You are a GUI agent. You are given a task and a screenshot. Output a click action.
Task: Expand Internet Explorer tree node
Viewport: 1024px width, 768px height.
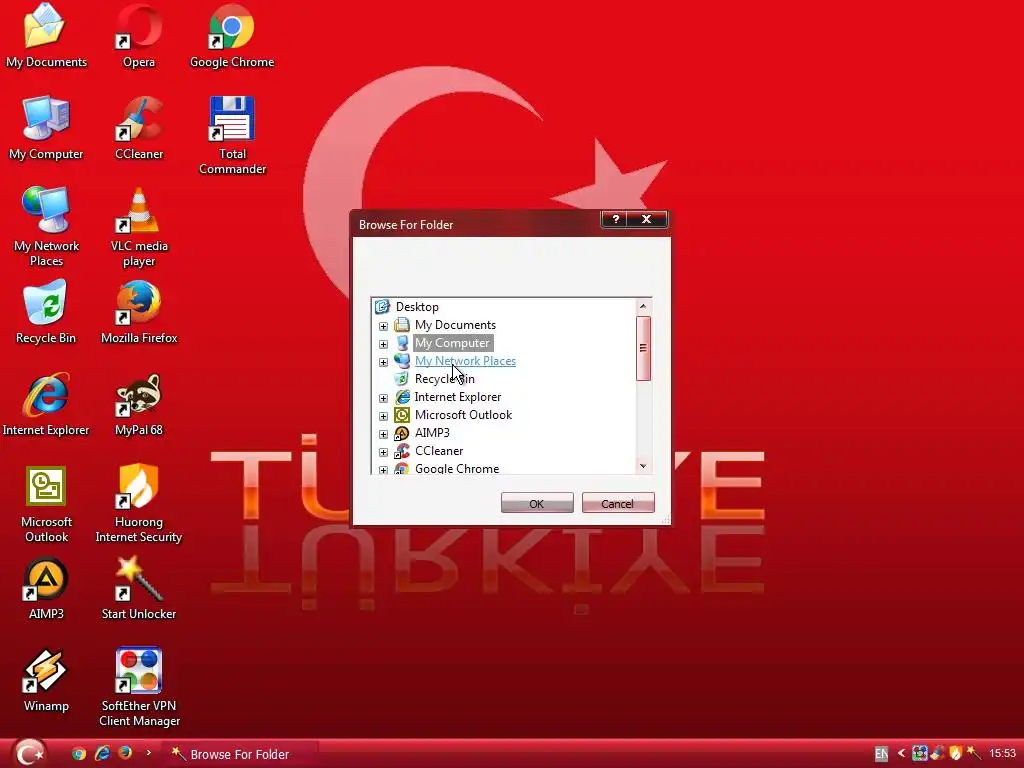coord(383,398)
